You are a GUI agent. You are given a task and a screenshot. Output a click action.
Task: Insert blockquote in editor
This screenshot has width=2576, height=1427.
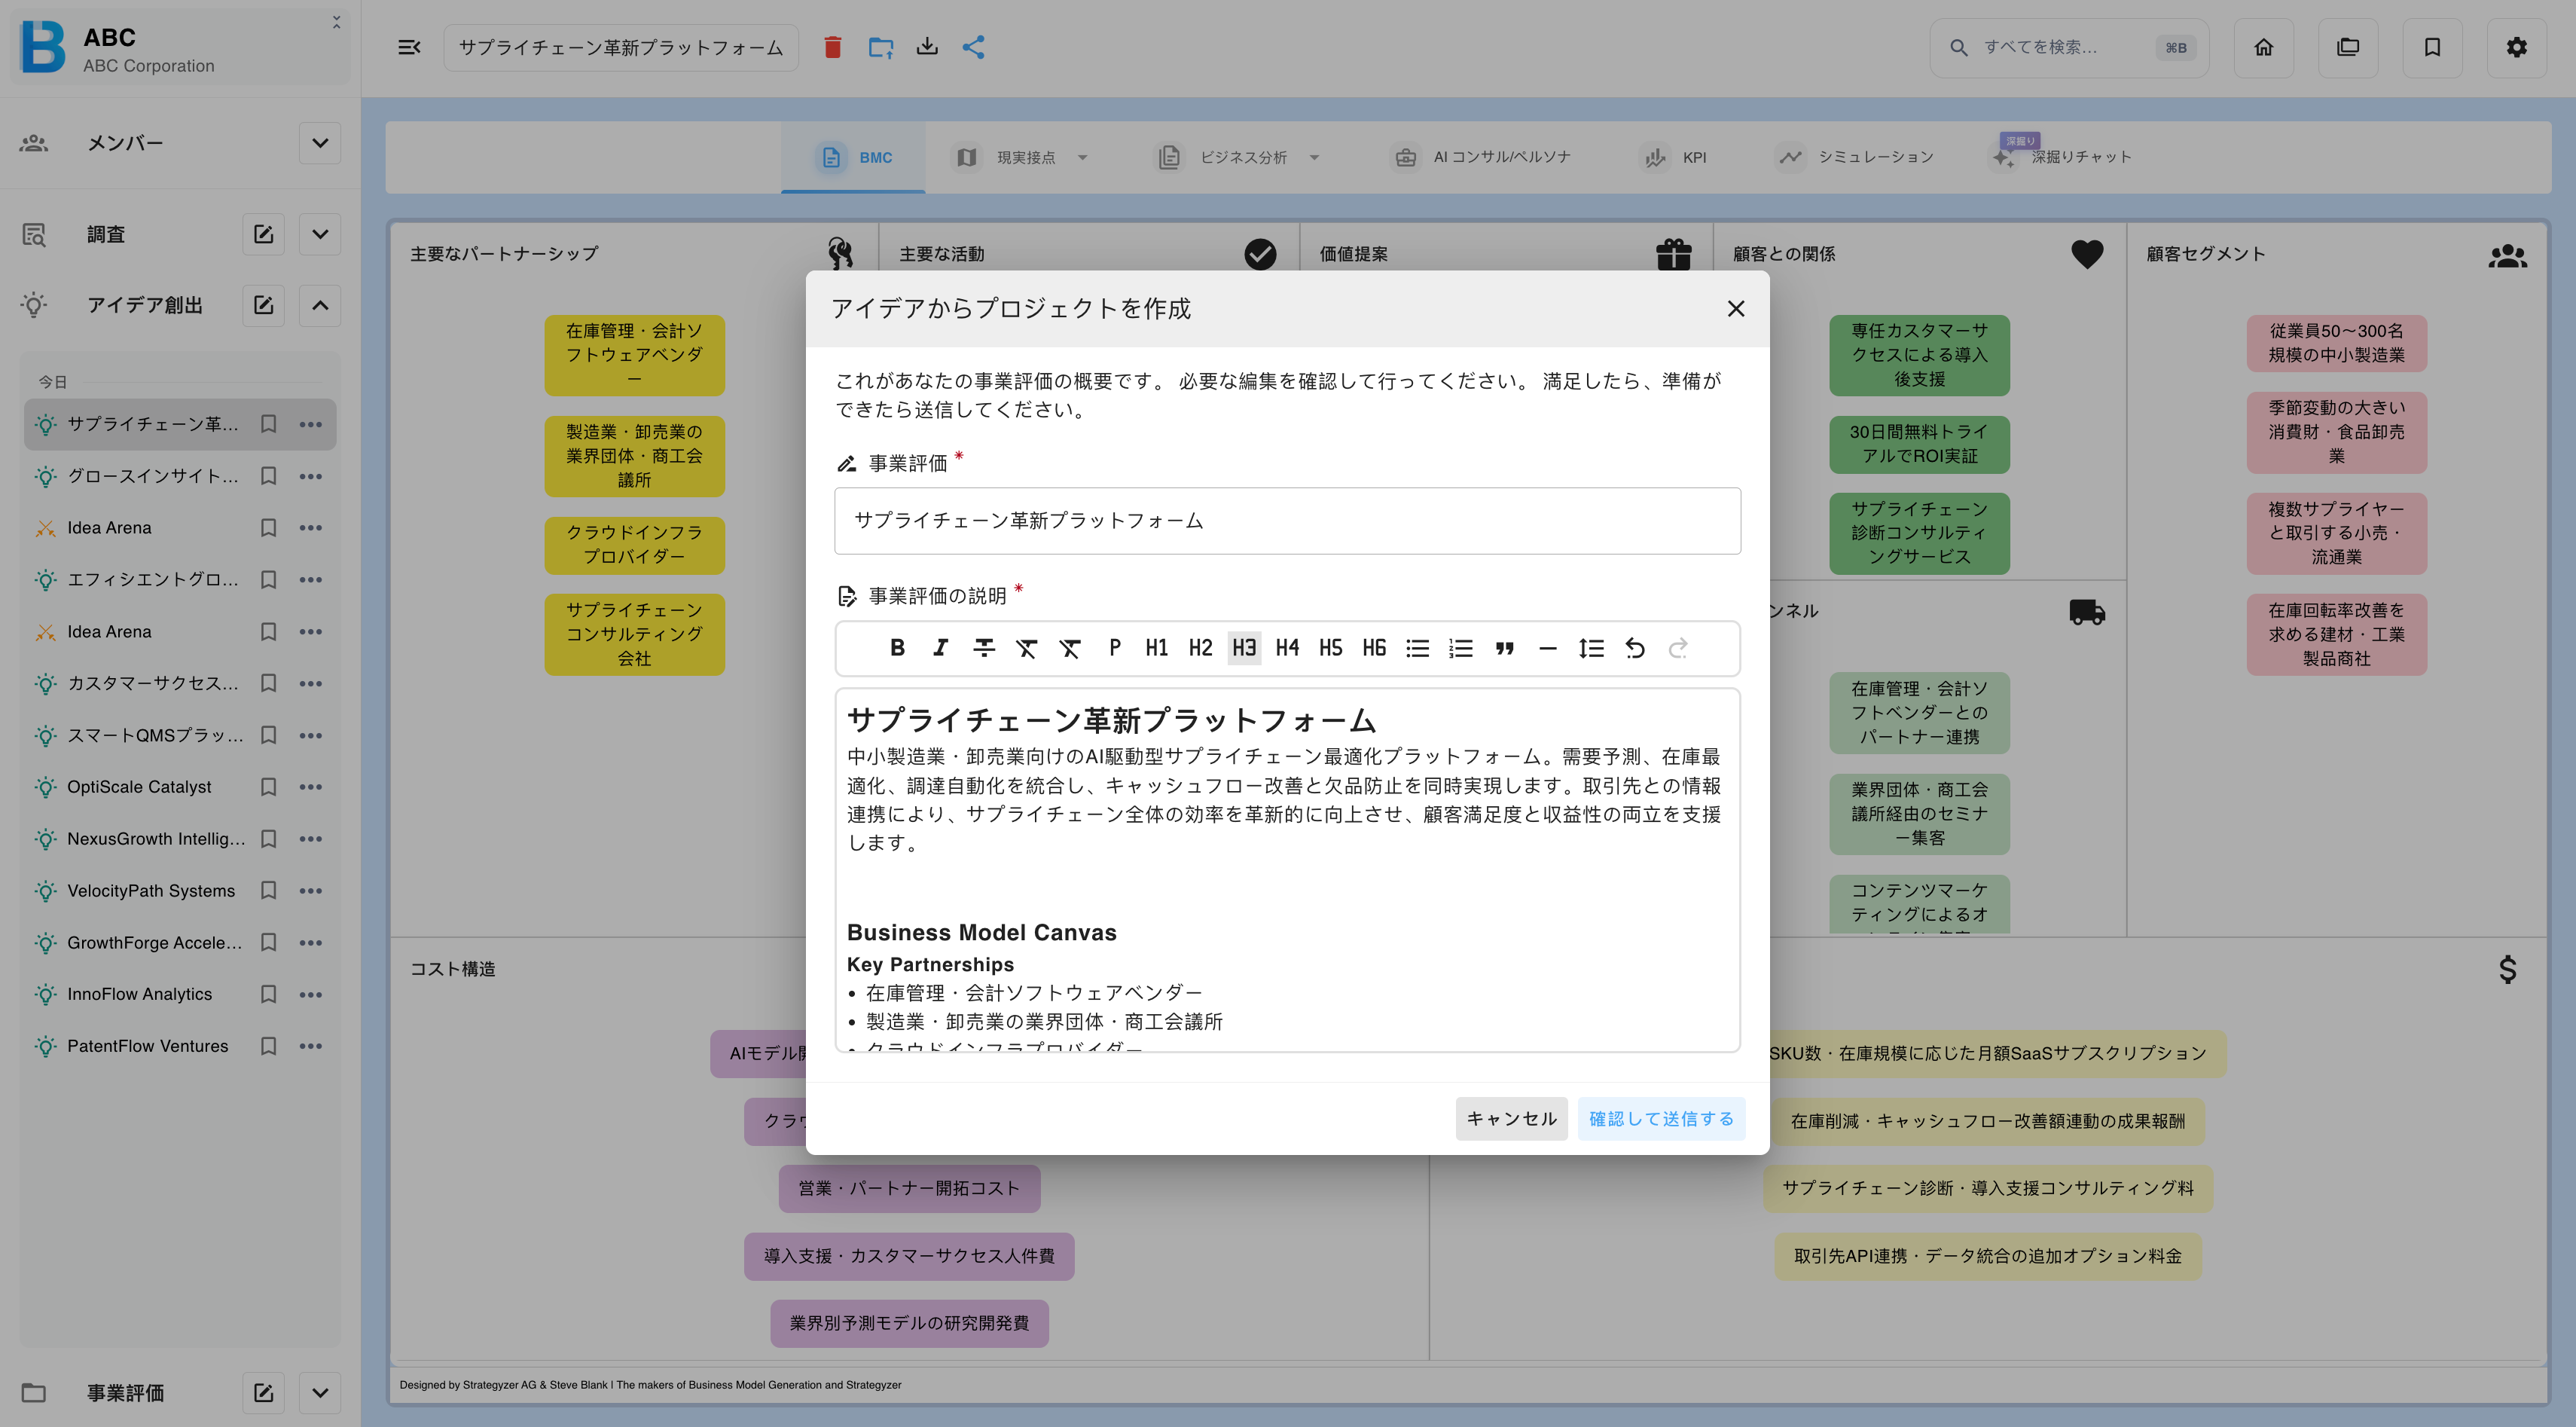(1504, 648)
